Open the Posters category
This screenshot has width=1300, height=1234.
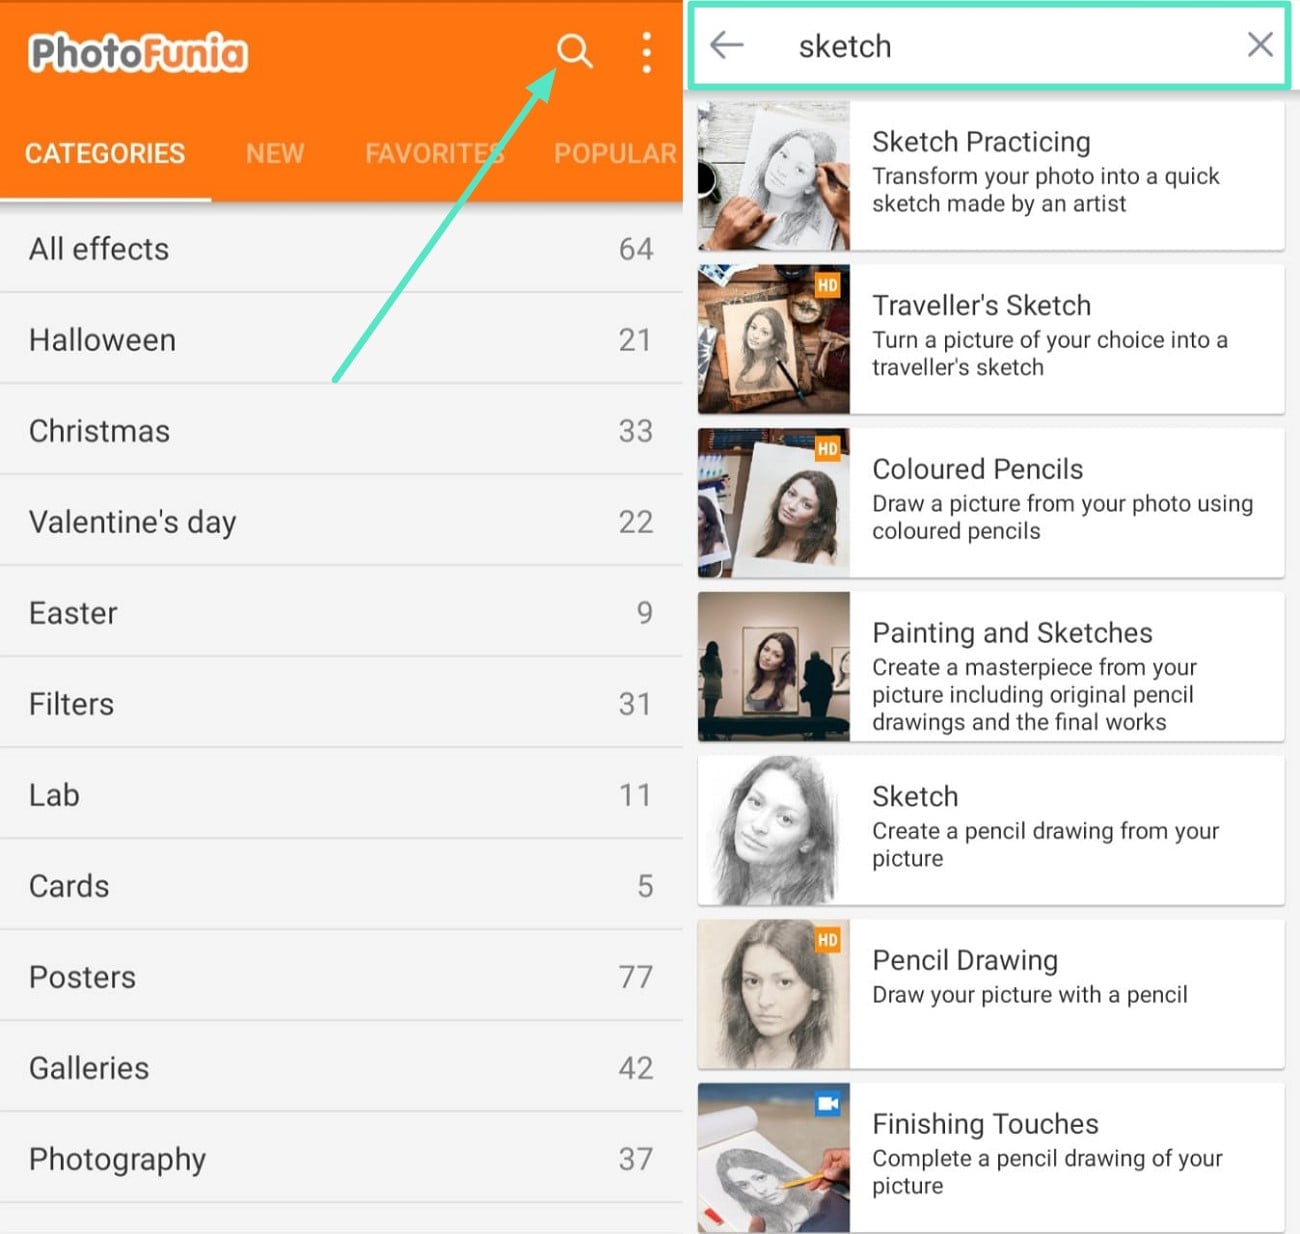341,976
